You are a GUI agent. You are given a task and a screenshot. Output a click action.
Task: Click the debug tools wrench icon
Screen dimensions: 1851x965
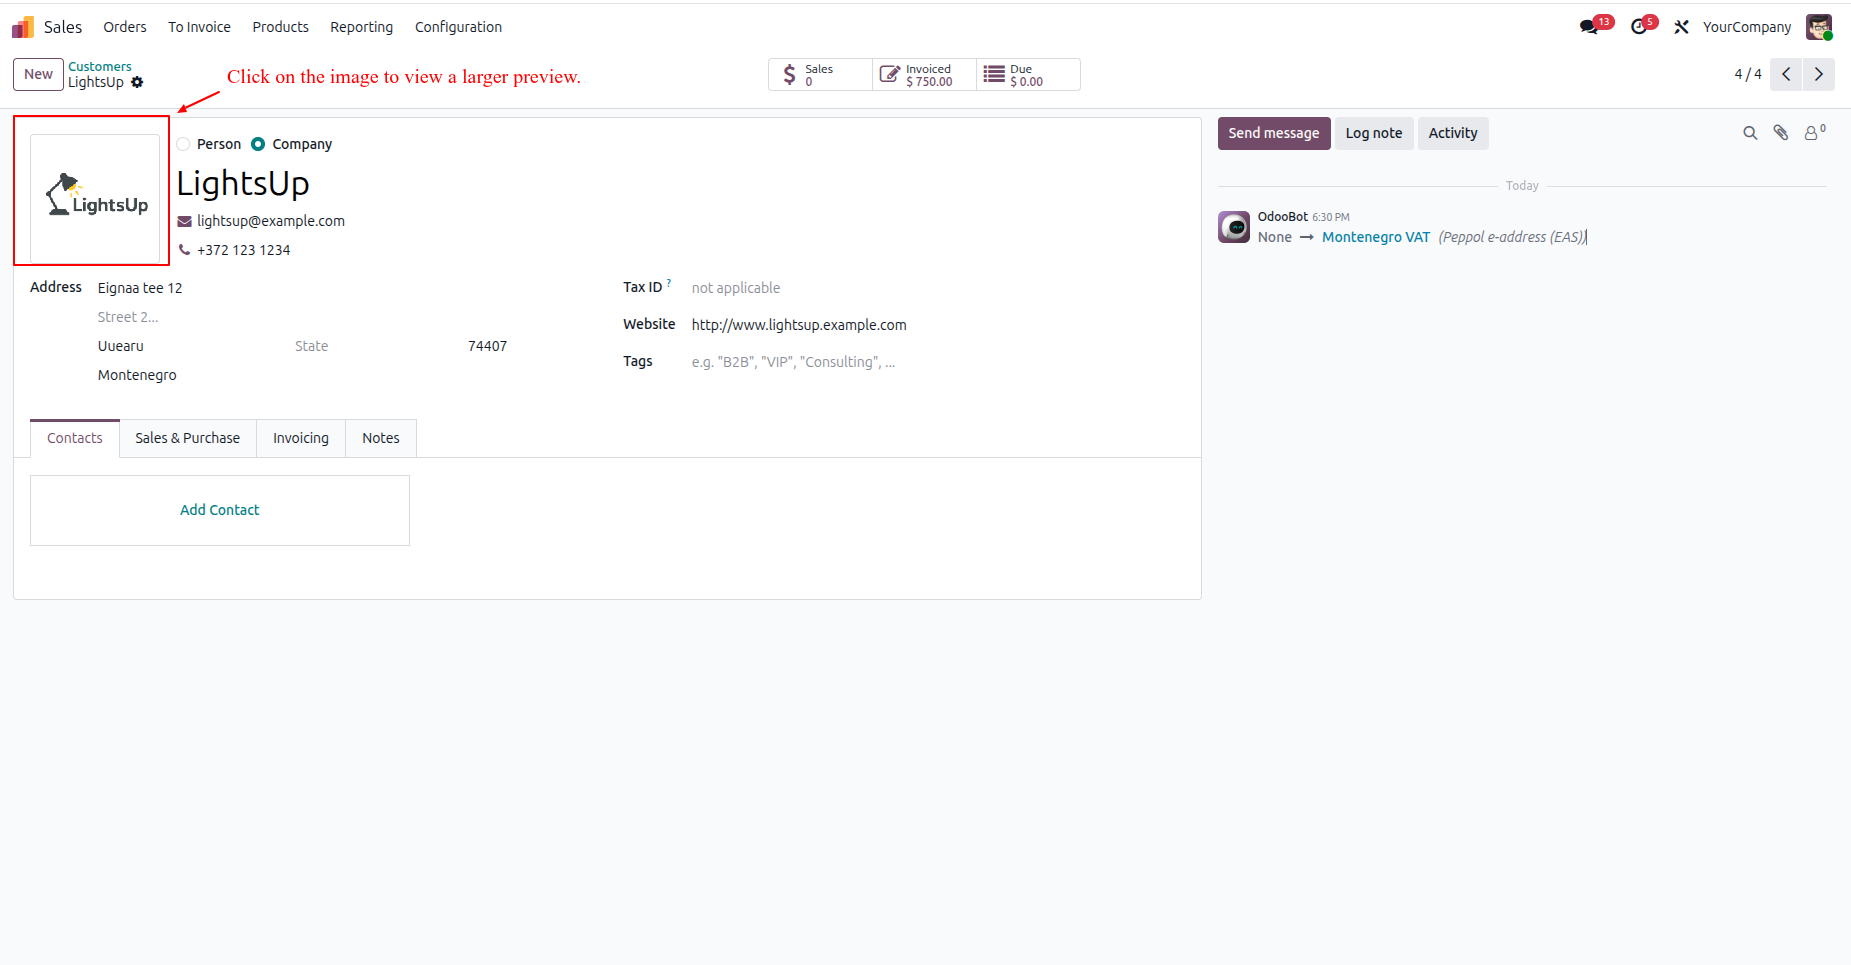1681,27
